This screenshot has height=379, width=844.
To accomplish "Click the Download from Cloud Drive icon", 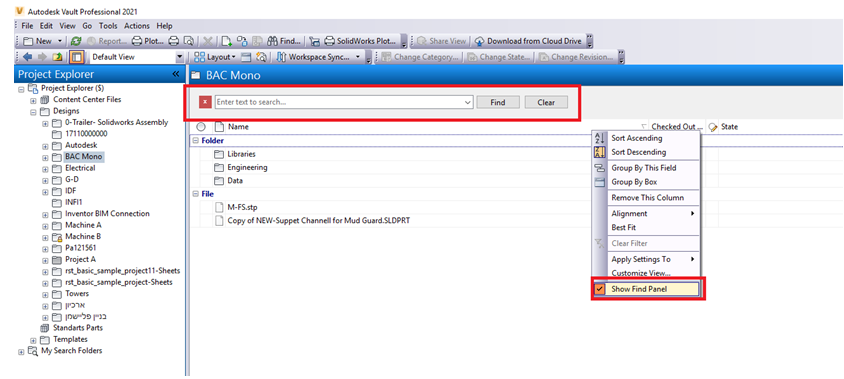I will pyautogui.click(x=480, y=41).
